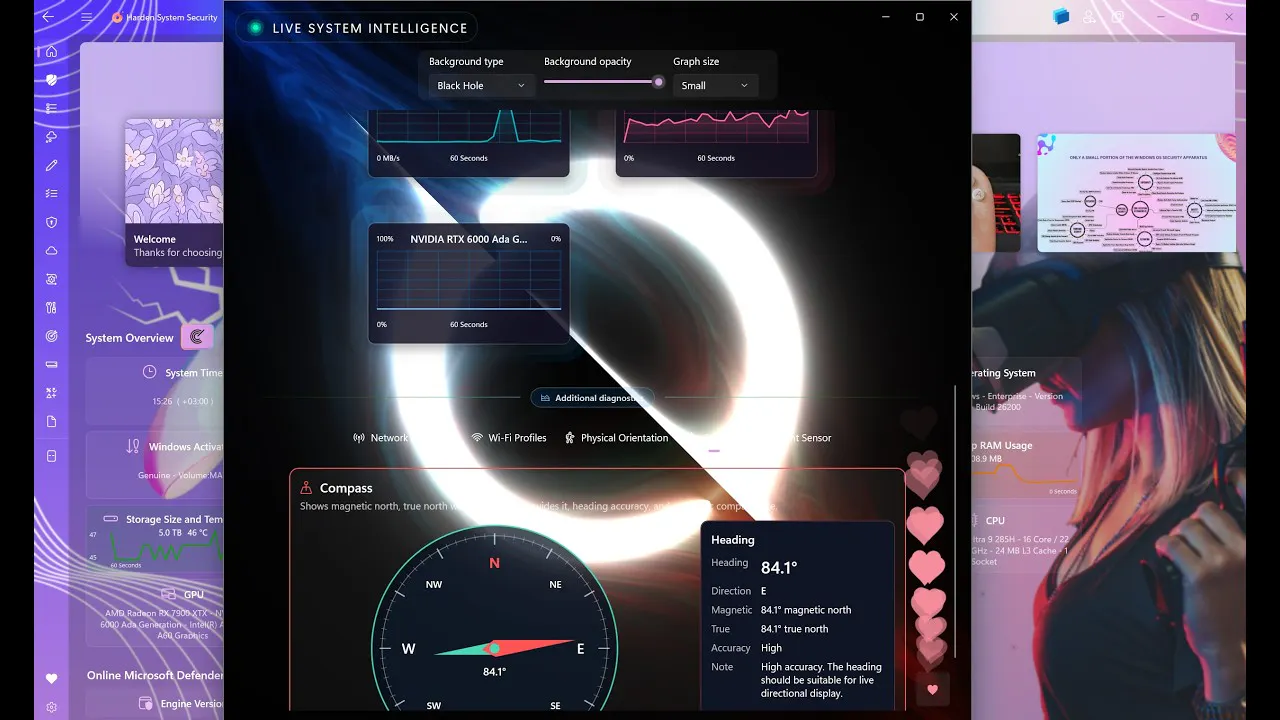Viewport: 1280px width, 720px height.
Task: Open Home in Harden System Security sidebar
Action: pyautogui.click(x=51, y=51)
